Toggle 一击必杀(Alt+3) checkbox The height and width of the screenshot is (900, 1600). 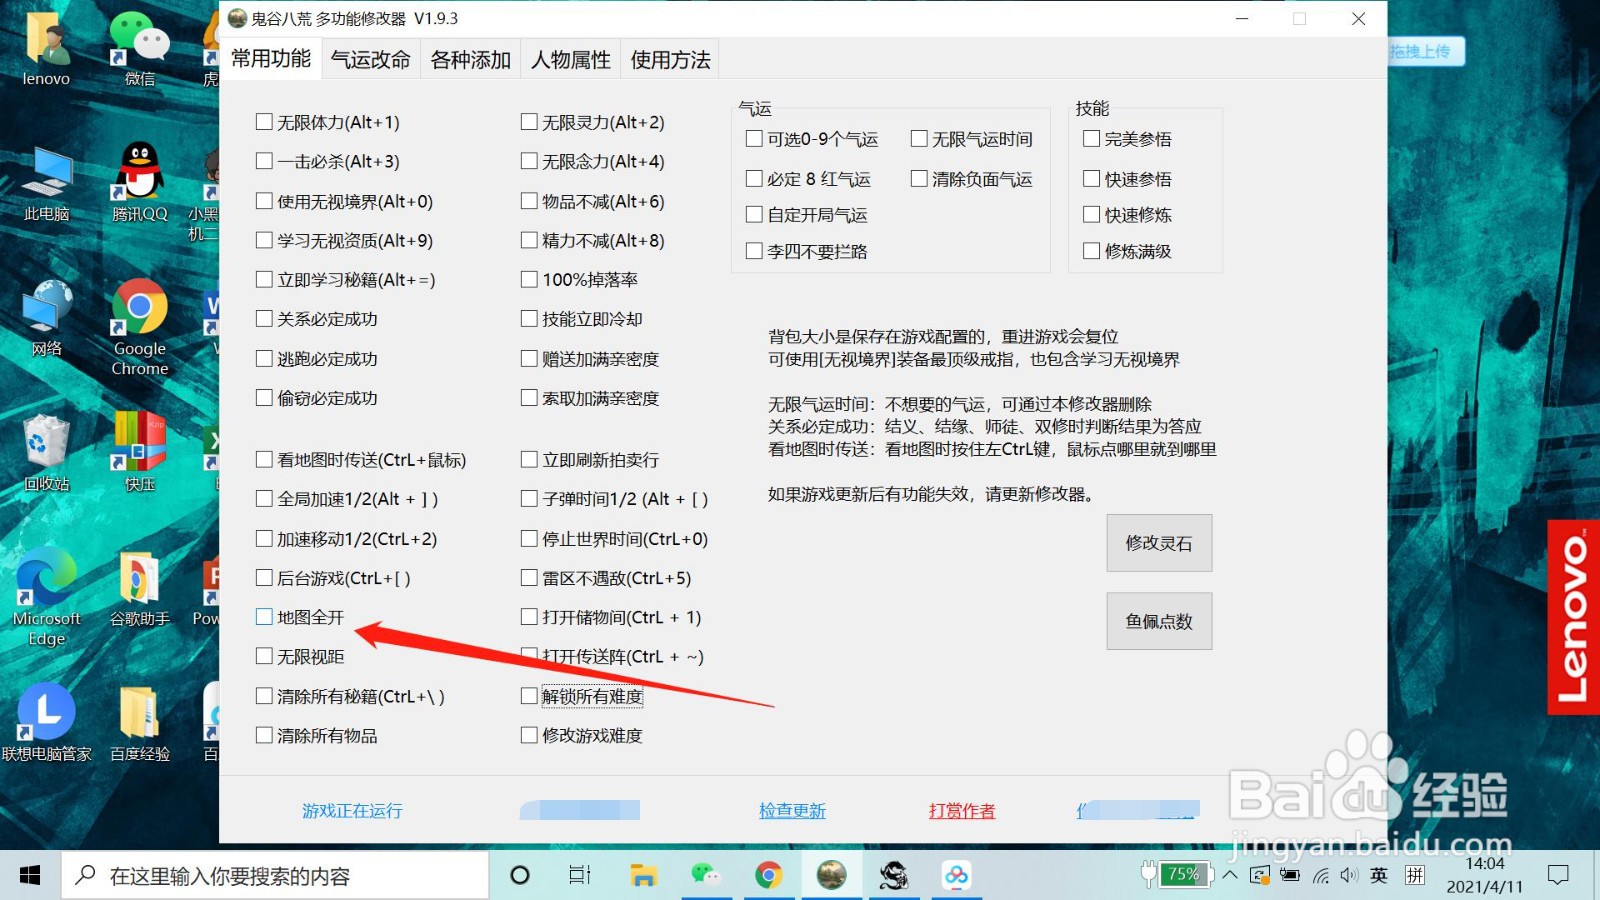[264, 161]
